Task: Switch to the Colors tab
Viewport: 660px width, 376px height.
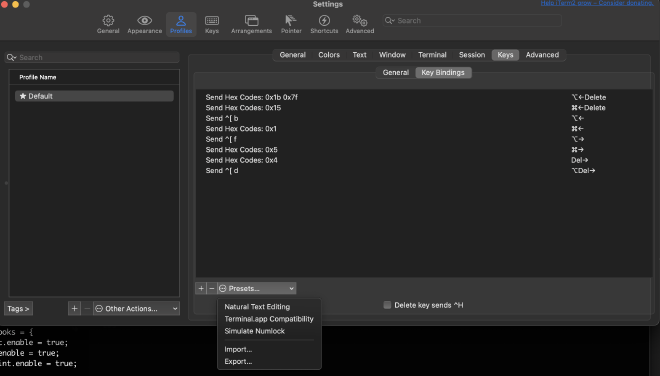Action: [329, 55]
